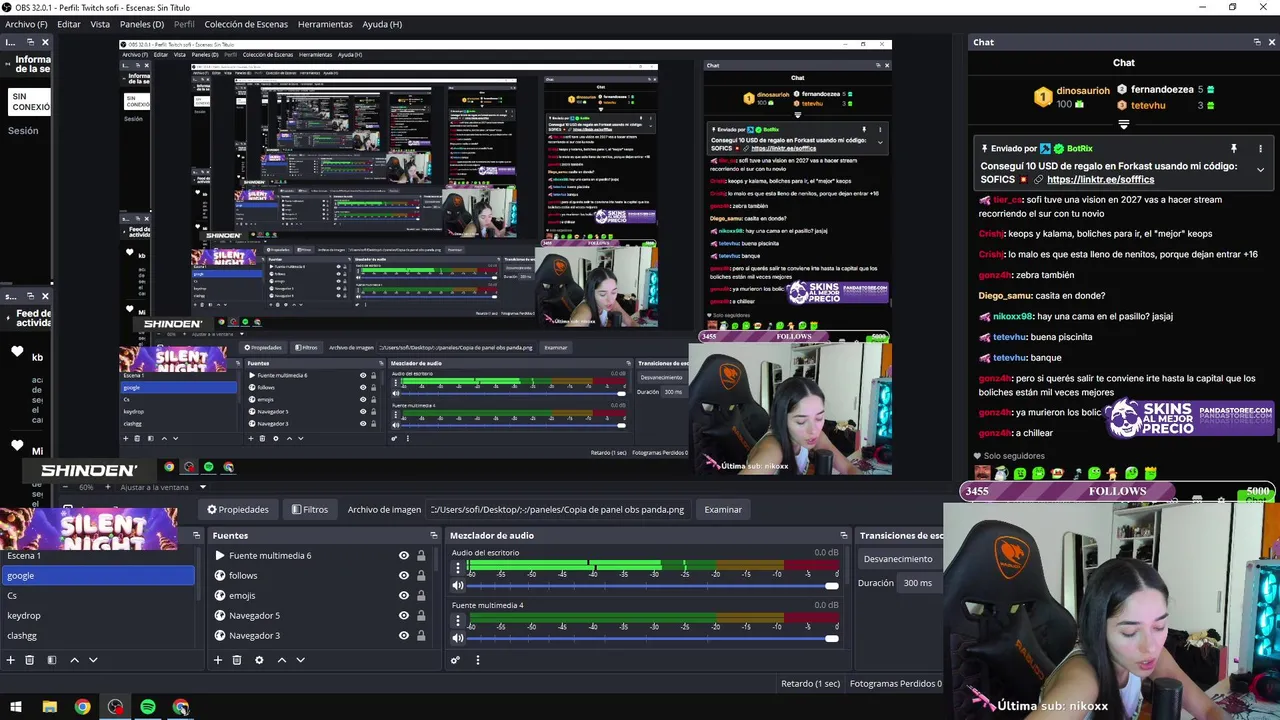Open scene filters icon in Escenas panel

(x=52, y=660)
